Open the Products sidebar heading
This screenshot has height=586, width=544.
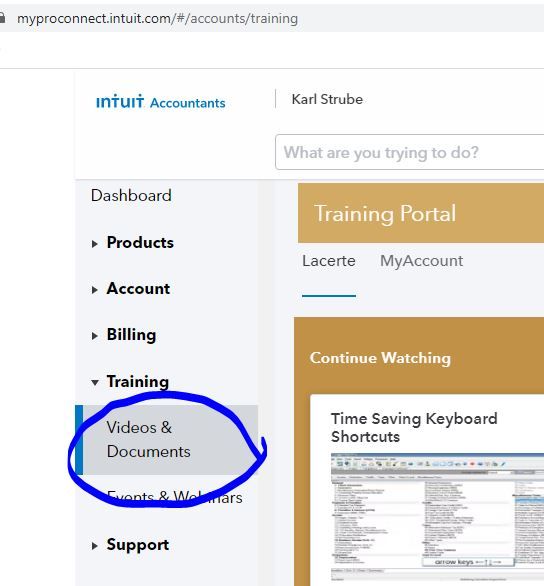pyautogui.click(x=140, y=243)
